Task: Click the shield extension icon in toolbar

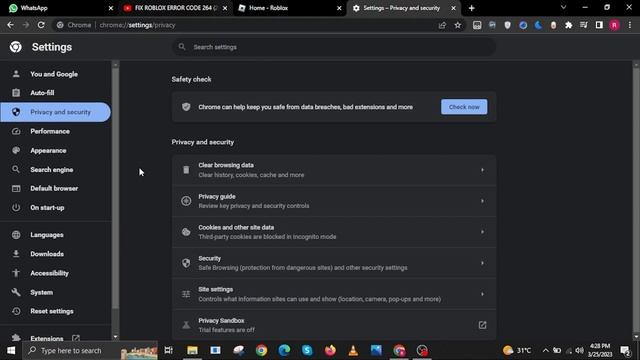Action: [507, 25]
